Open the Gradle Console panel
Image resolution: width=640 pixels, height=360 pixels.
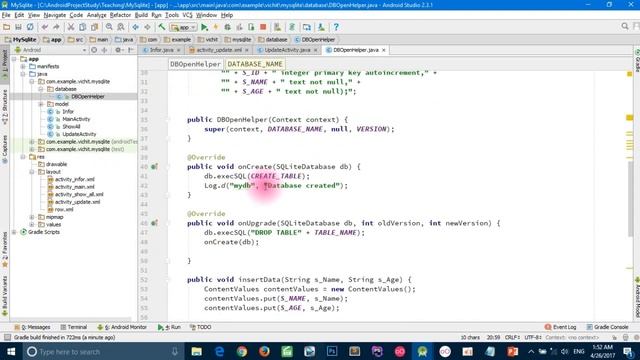pos(607,327)
